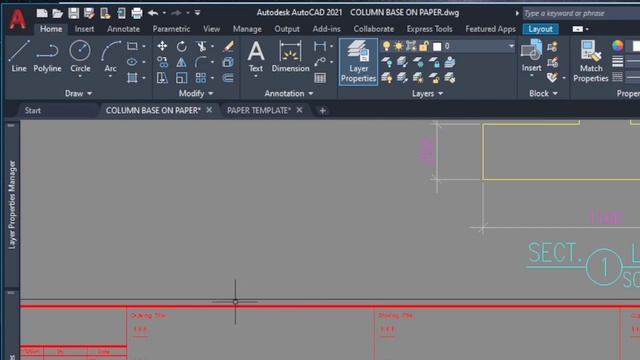The height and width of the screenshot is (360, 640).
Task: Open the Circle tool dropdown arrow
Action: 80,76
